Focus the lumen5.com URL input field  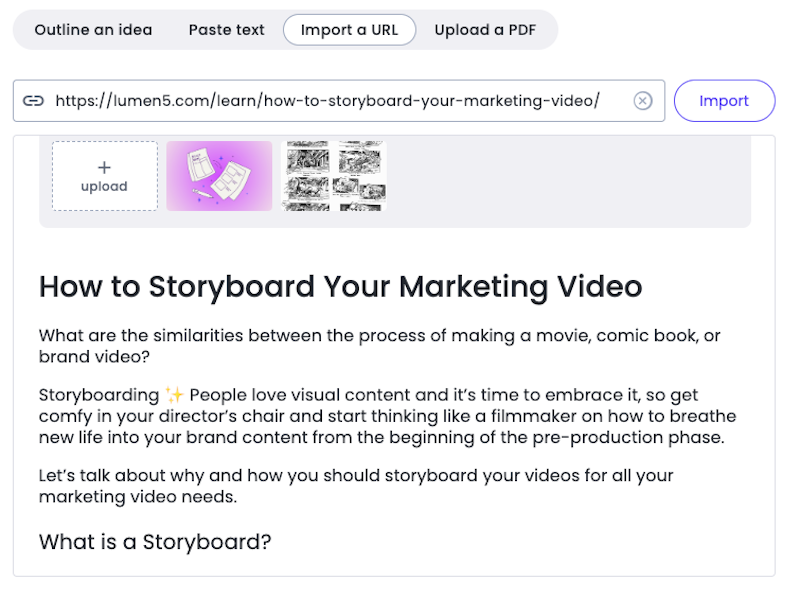339,101
